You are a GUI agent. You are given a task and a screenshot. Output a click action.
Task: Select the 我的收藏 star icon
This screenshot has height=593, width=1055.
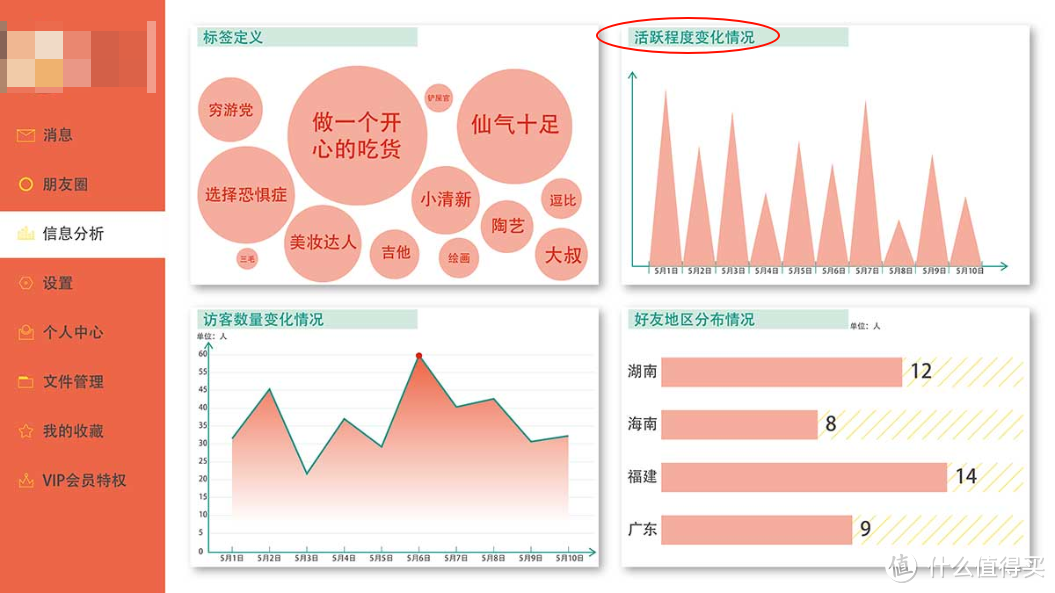pyautogui.click(x=25, y=430)
